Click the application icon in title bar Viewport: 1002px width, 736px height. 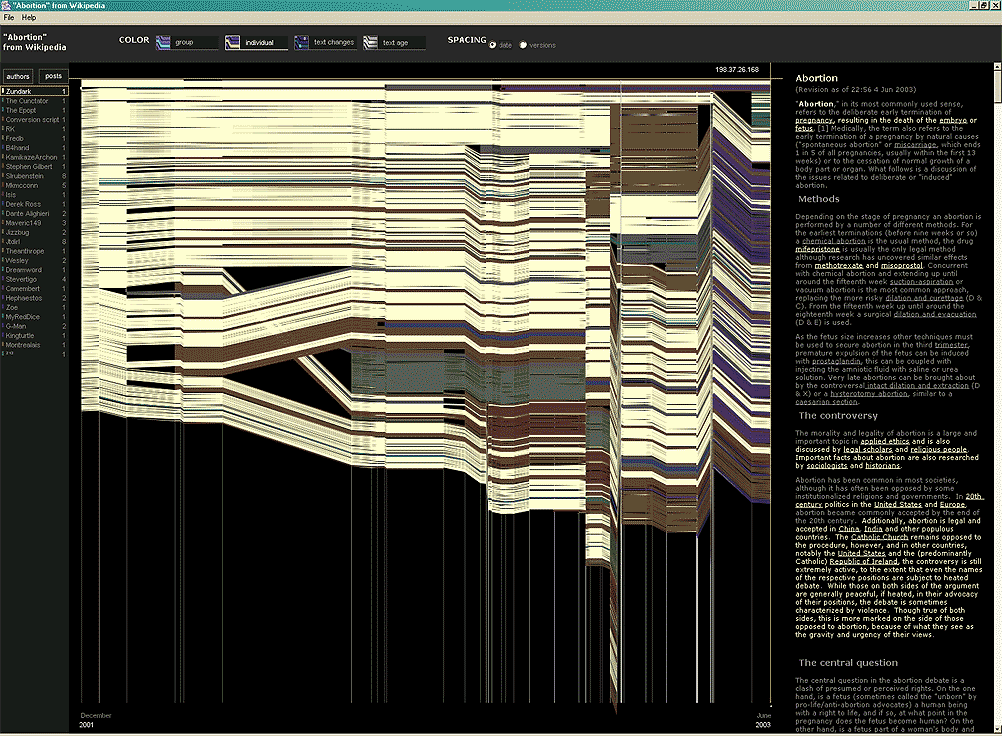click(6, 5)
